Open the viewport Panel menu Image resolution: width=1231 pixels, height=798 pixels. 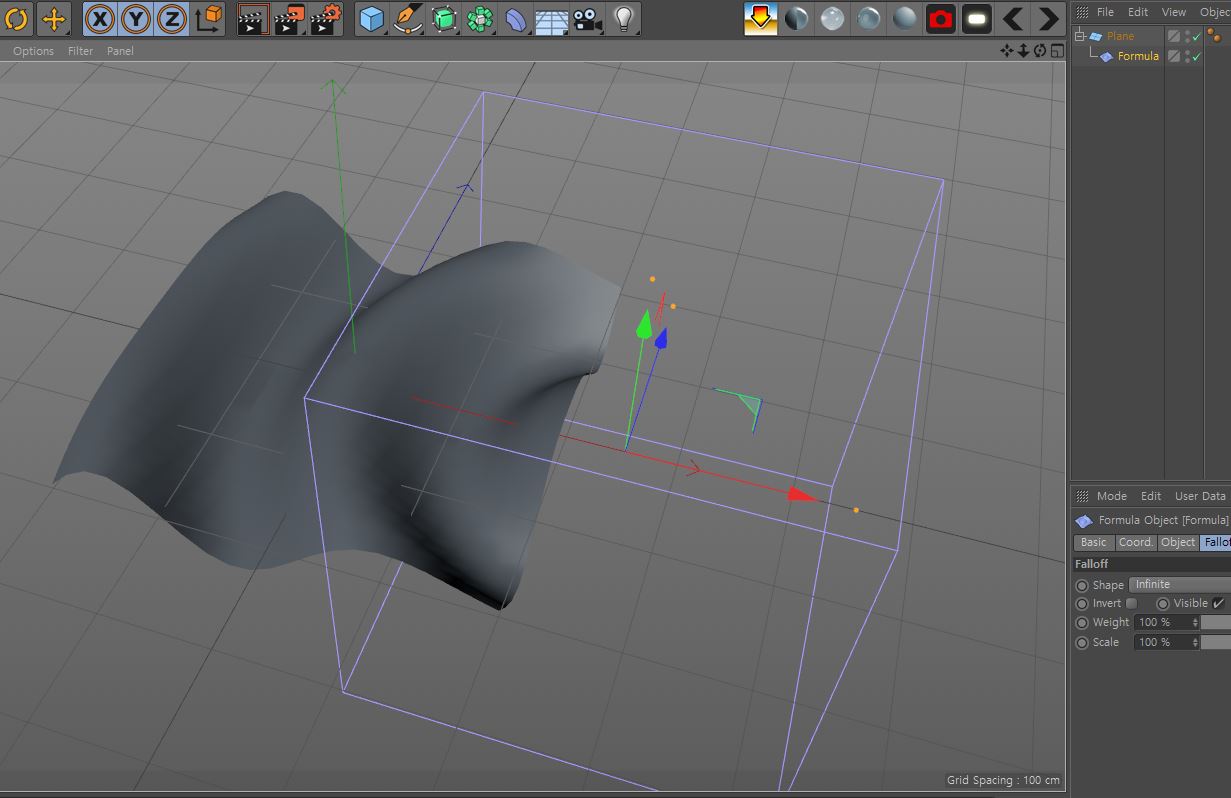coord(120,51)
